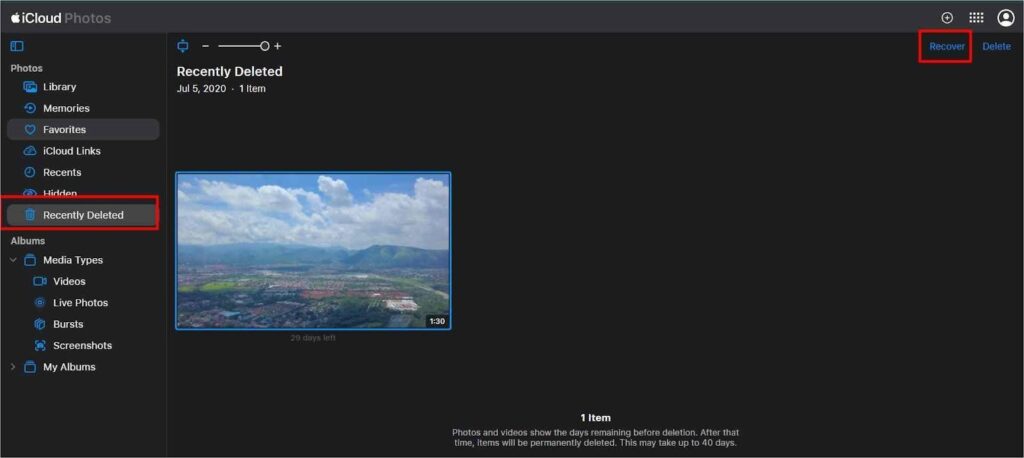Click the Delete button
This screenshot has height=458, width=1024.
click(996, 46)
